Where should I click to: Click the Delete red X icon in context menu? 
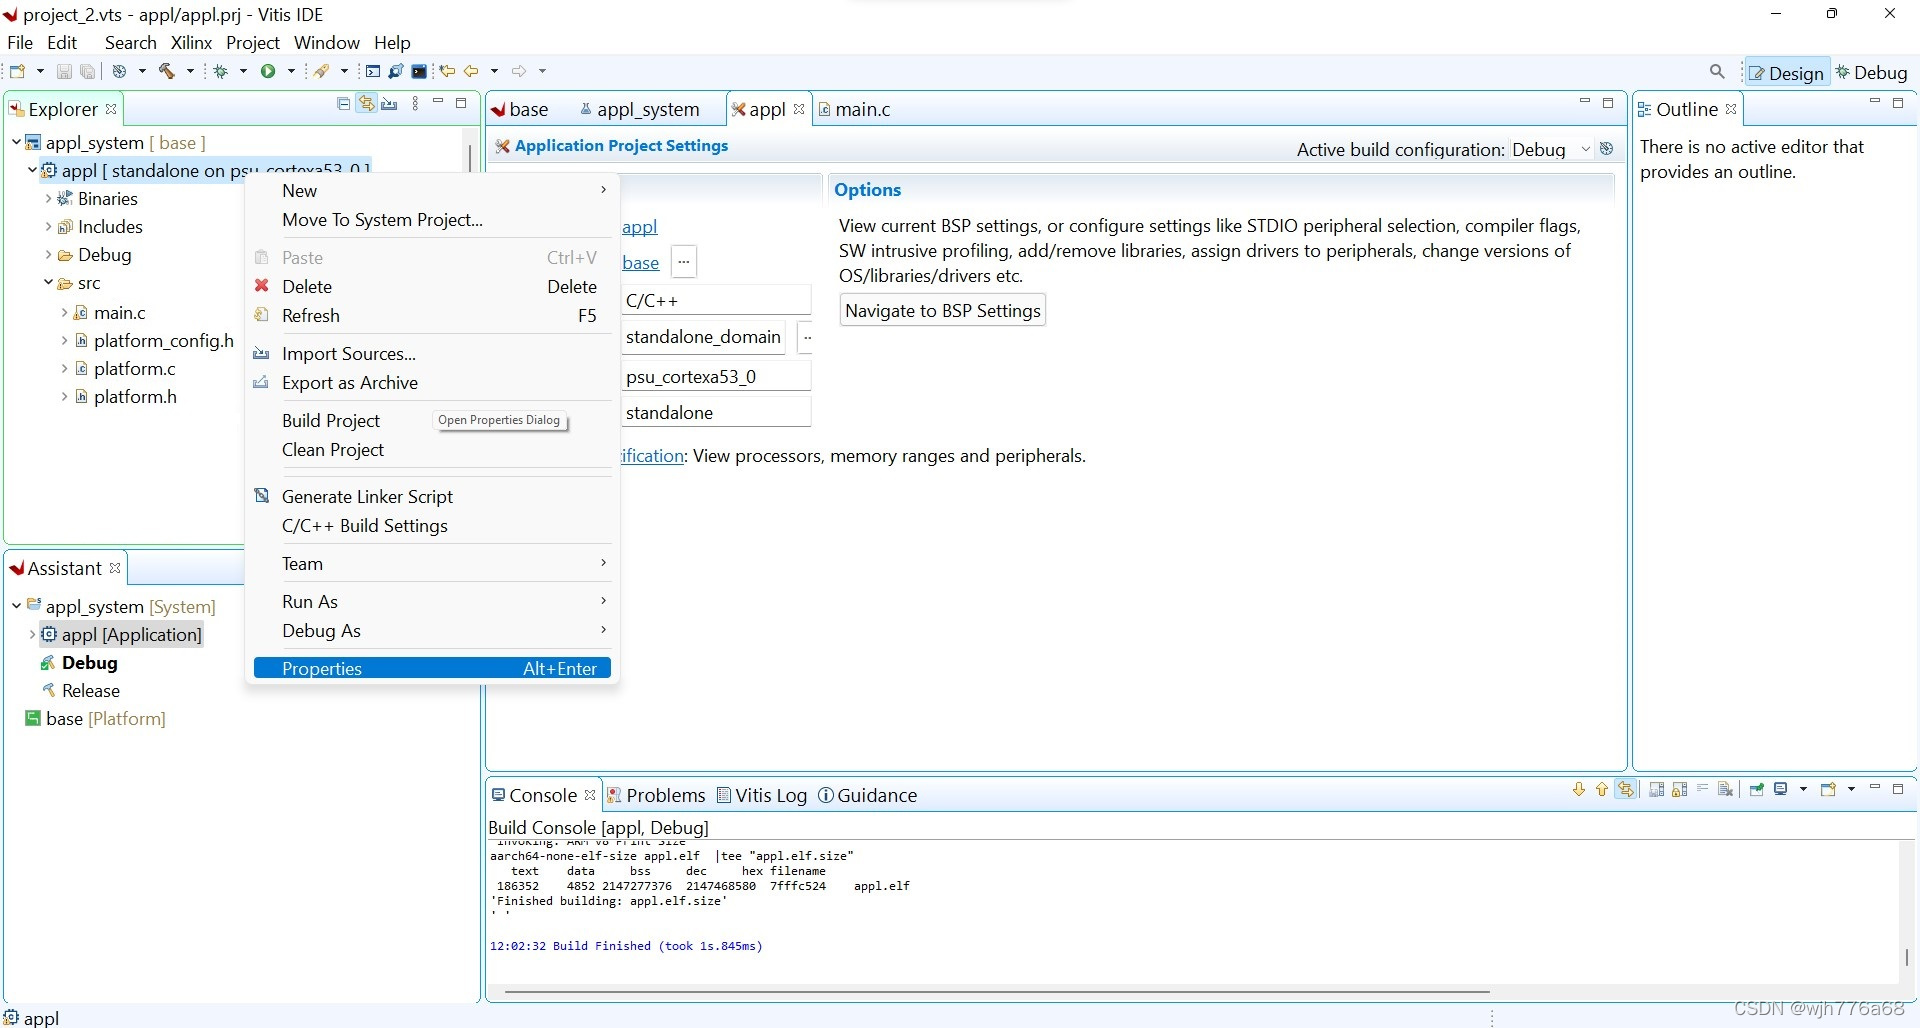coord(262,286)
